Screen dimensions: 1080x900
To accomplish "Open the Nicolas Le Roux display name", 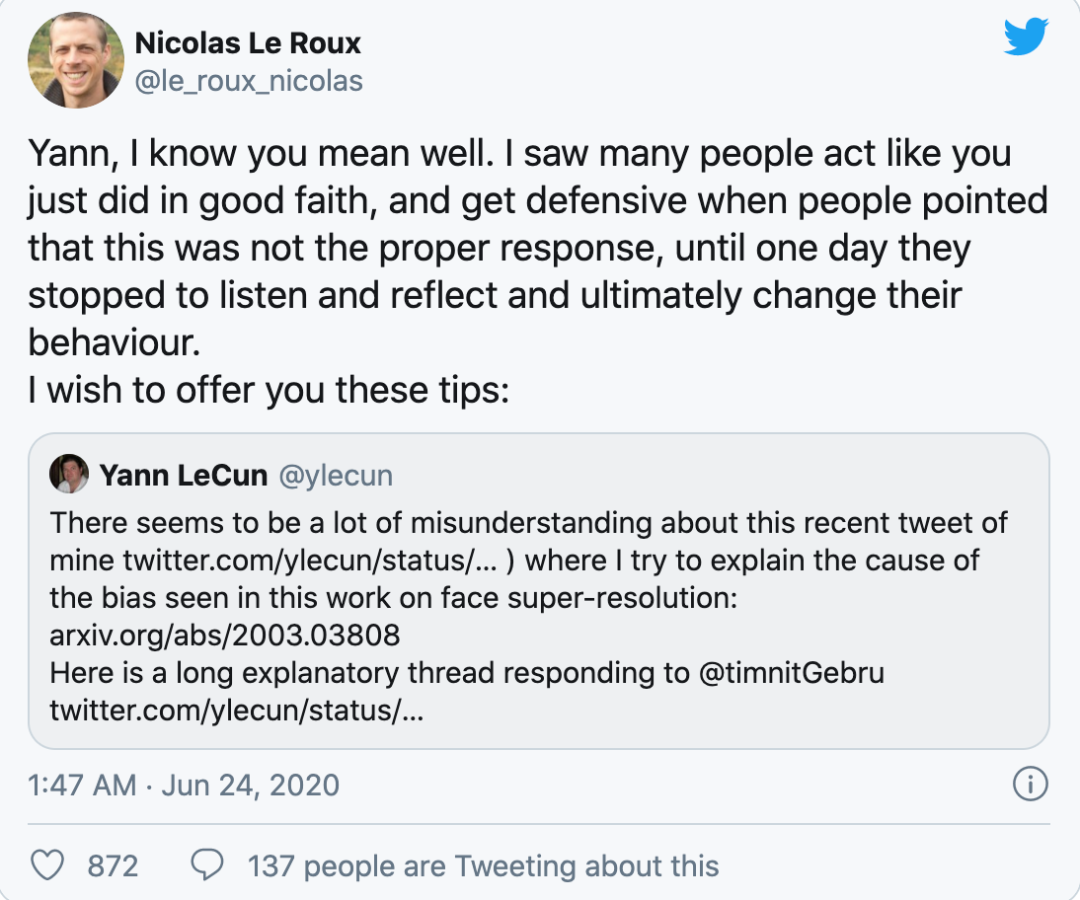I will click(x=247, y=43).
